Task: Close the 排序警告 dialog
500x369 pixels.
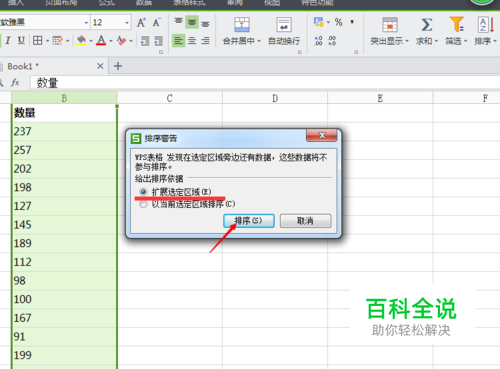Action: tap(322, 135)
